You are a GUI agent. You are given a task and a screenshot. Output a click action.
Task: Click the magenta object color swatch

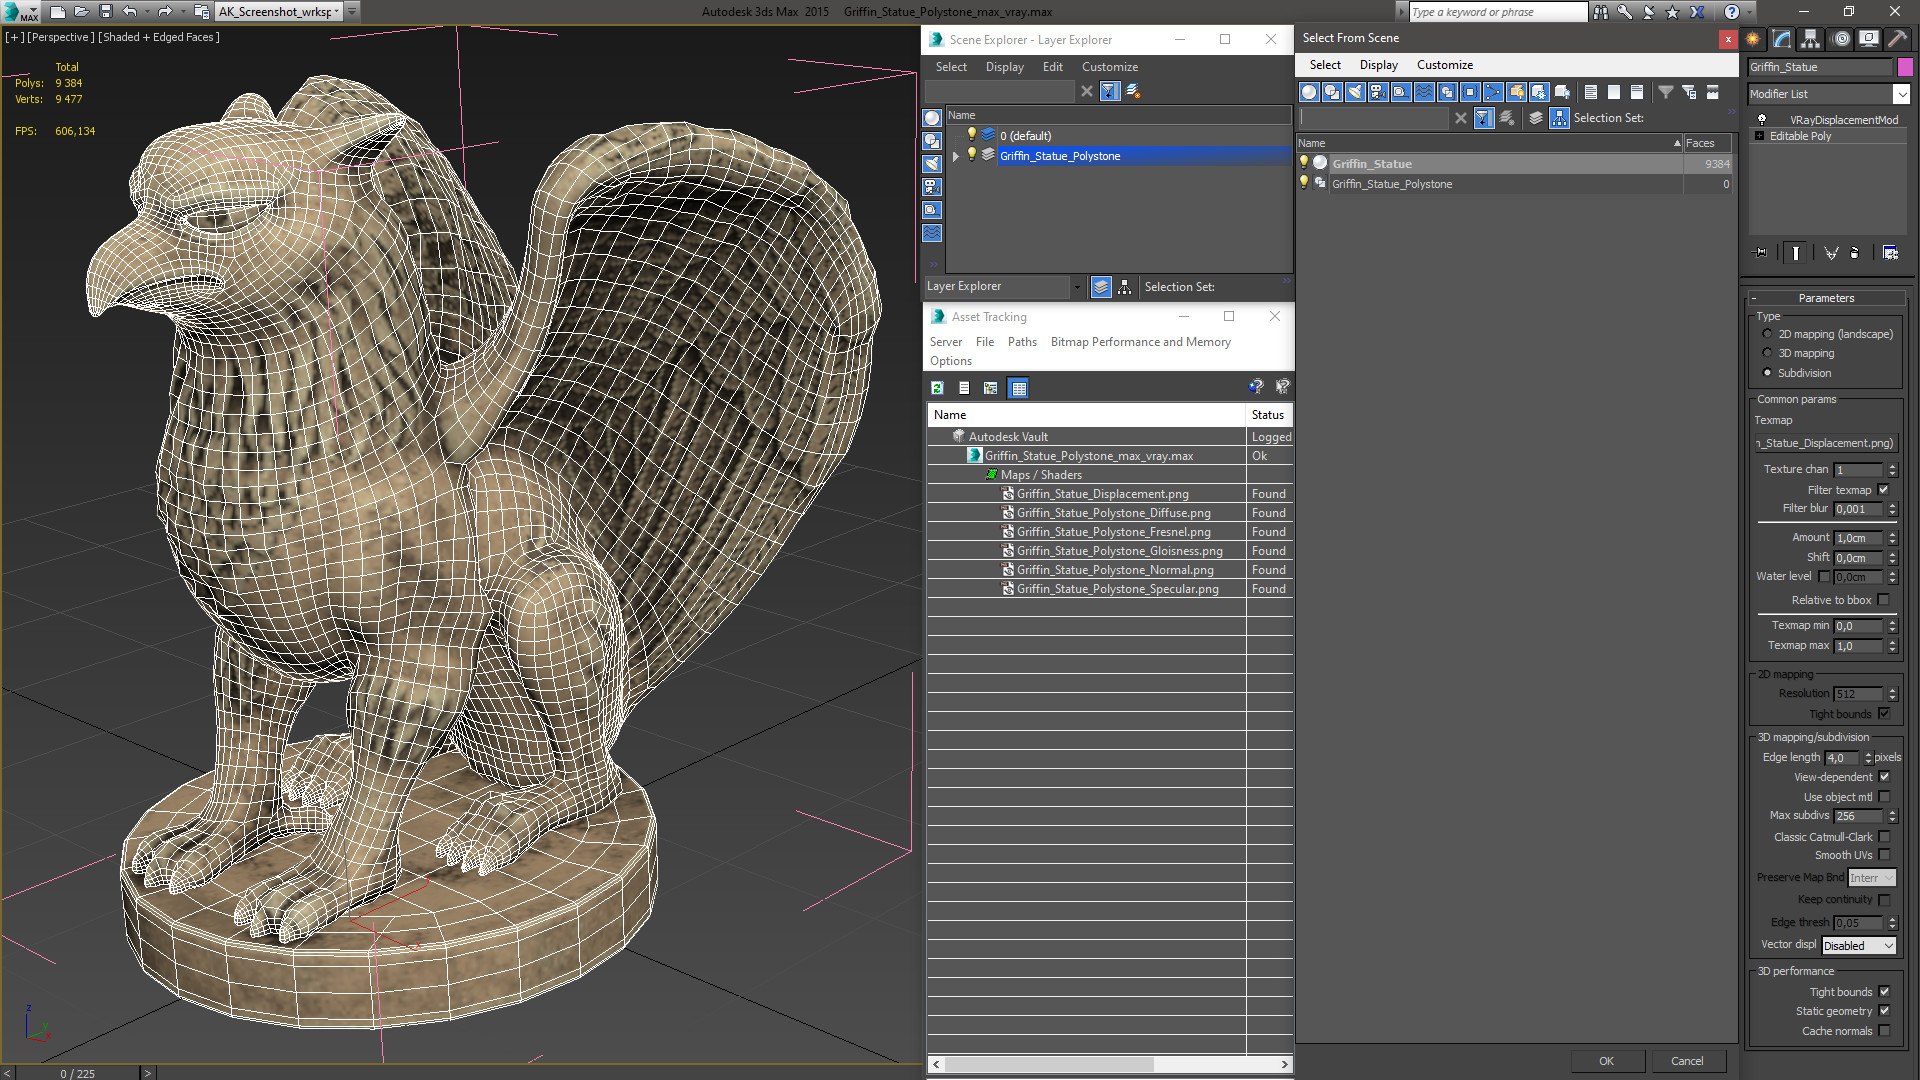(1904, 67)
